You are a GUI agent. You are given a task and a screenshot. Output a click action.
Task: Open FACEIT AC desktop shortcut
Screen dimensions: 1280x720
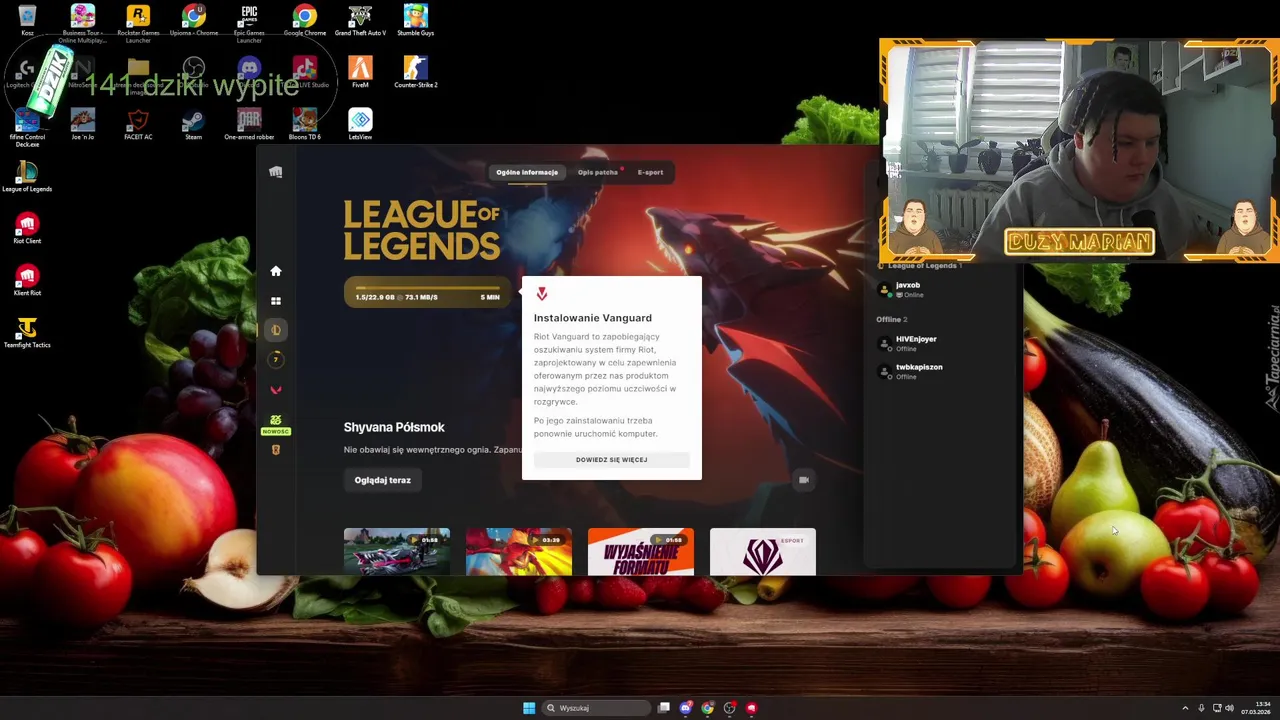[138, 124]
